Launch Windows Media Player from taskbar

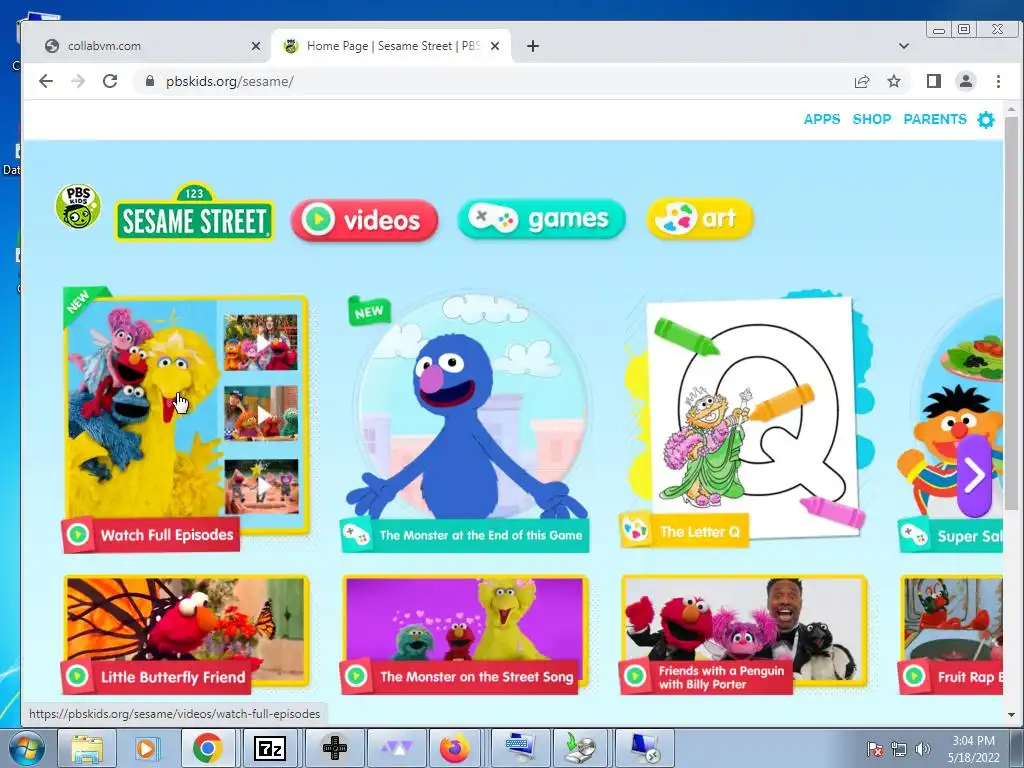146,748
